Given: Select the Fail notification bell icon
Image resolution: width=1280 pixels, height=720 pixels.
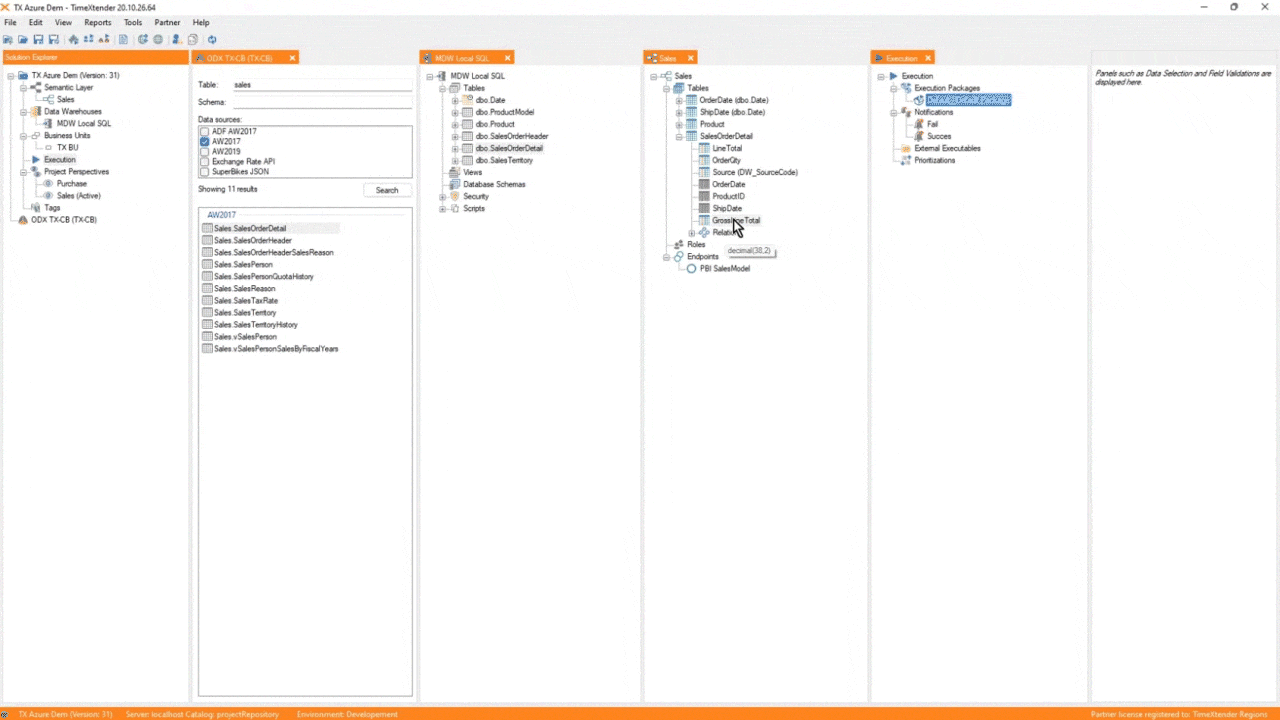Looking at the screenshot, I should point(919,124).
